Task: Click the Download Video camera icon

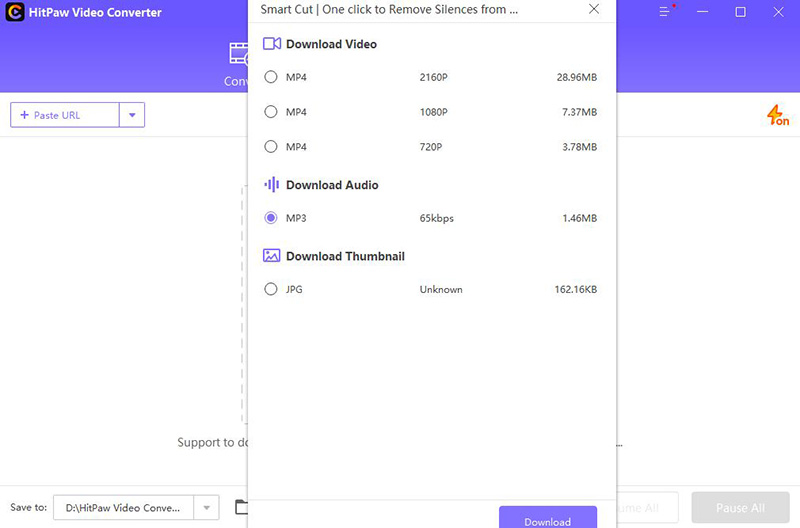Action: point(271,44)
